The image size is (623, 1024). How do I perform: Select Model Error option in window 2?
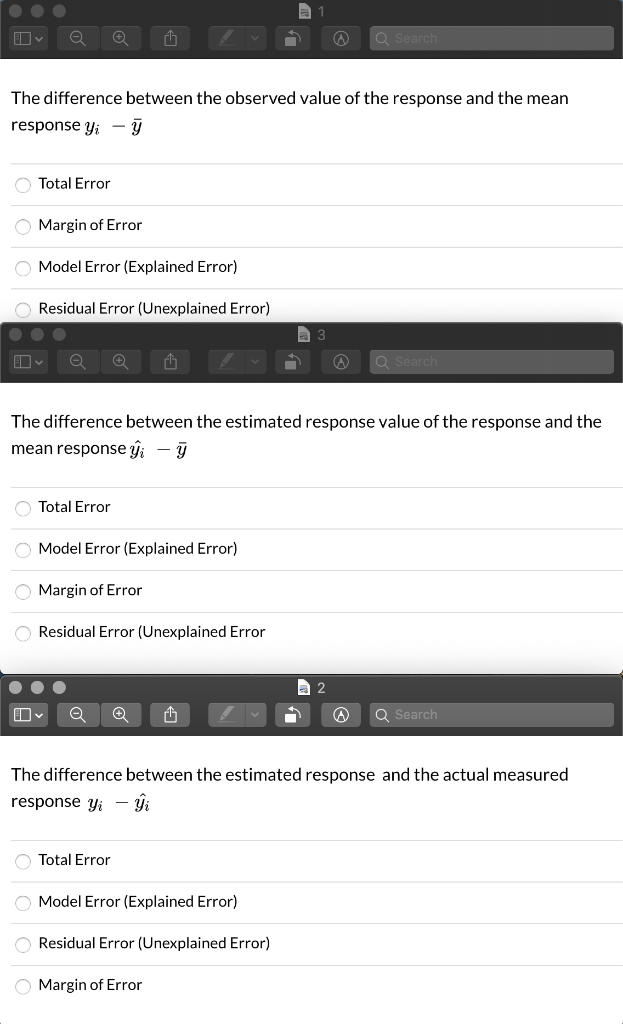tap(23, 903)
